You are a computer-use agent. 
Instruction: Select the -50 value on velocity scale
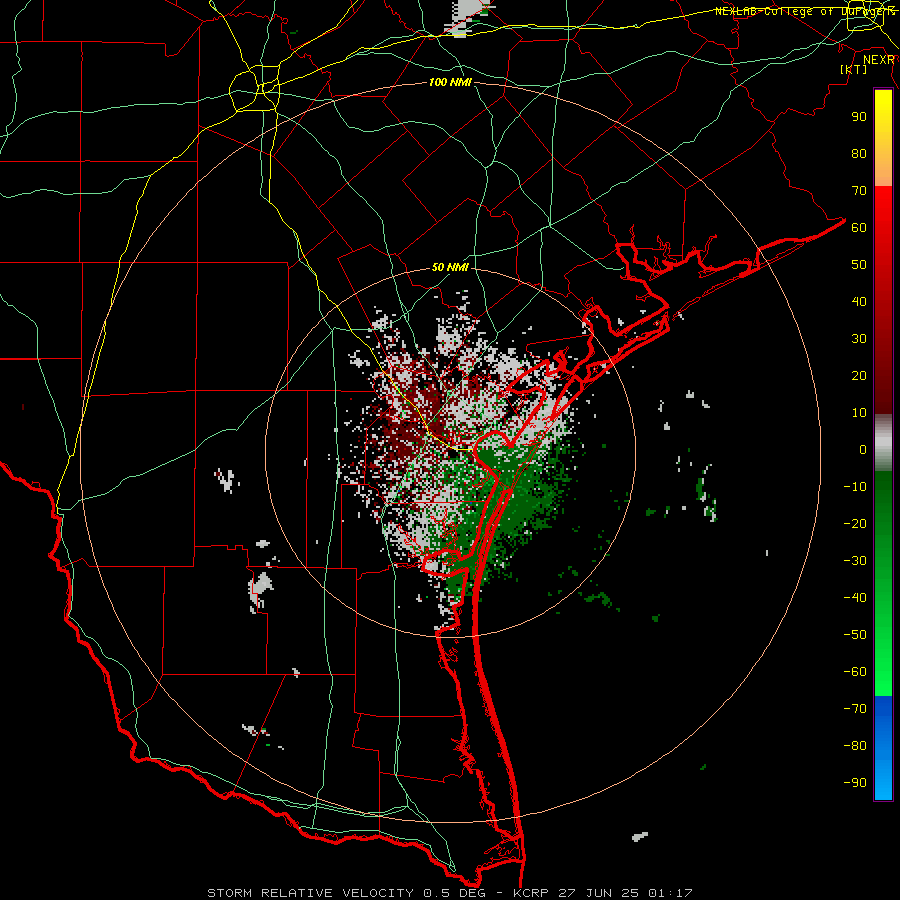[x=855, y=635]
